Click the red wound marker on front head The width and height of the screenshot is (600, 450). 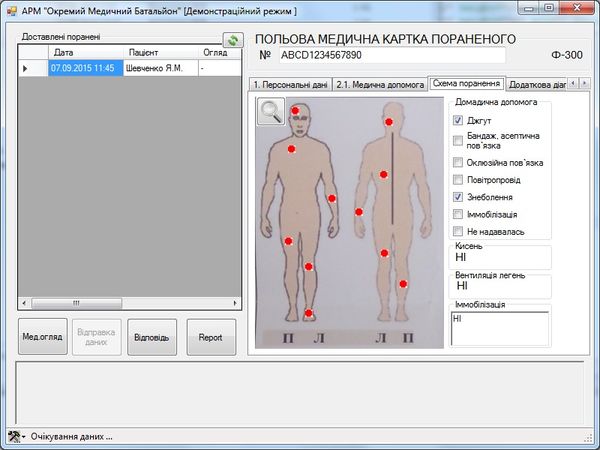coord(295,110)
